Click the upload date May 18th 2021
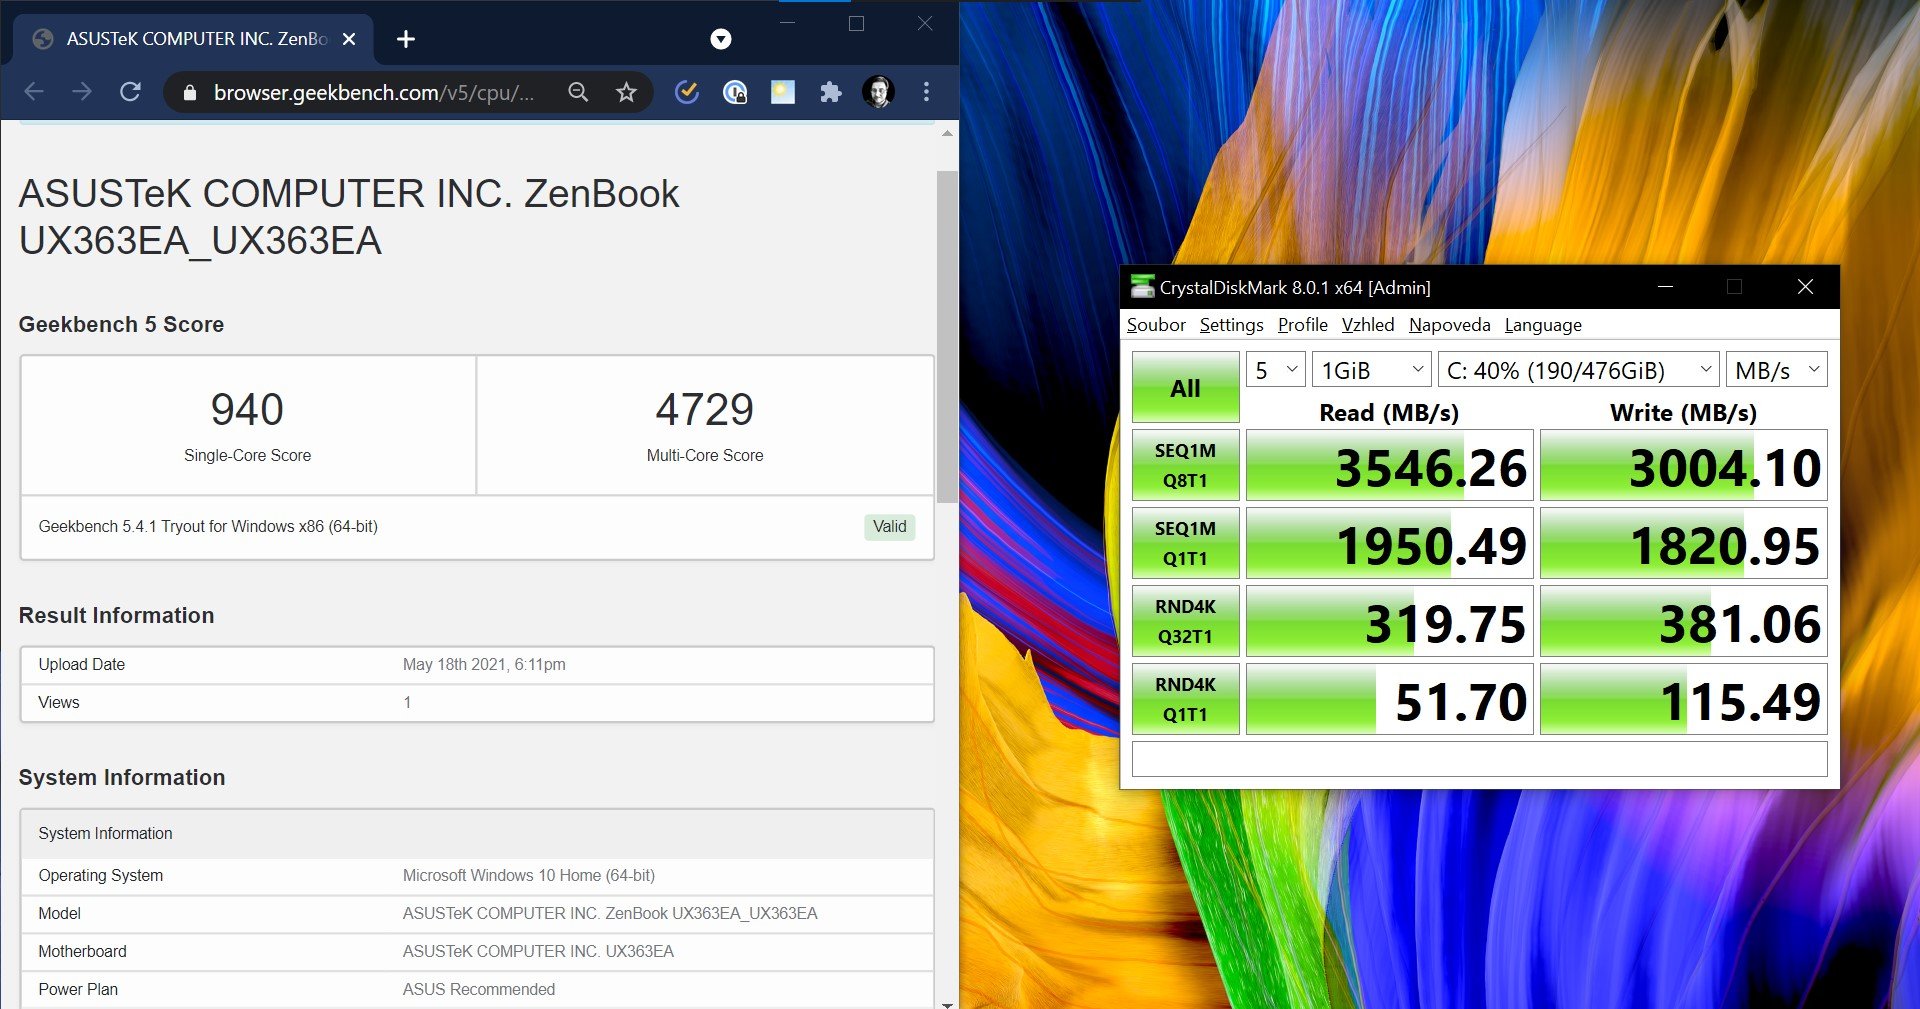This screenshot has height=1009, width=1920. coord(484,665)
